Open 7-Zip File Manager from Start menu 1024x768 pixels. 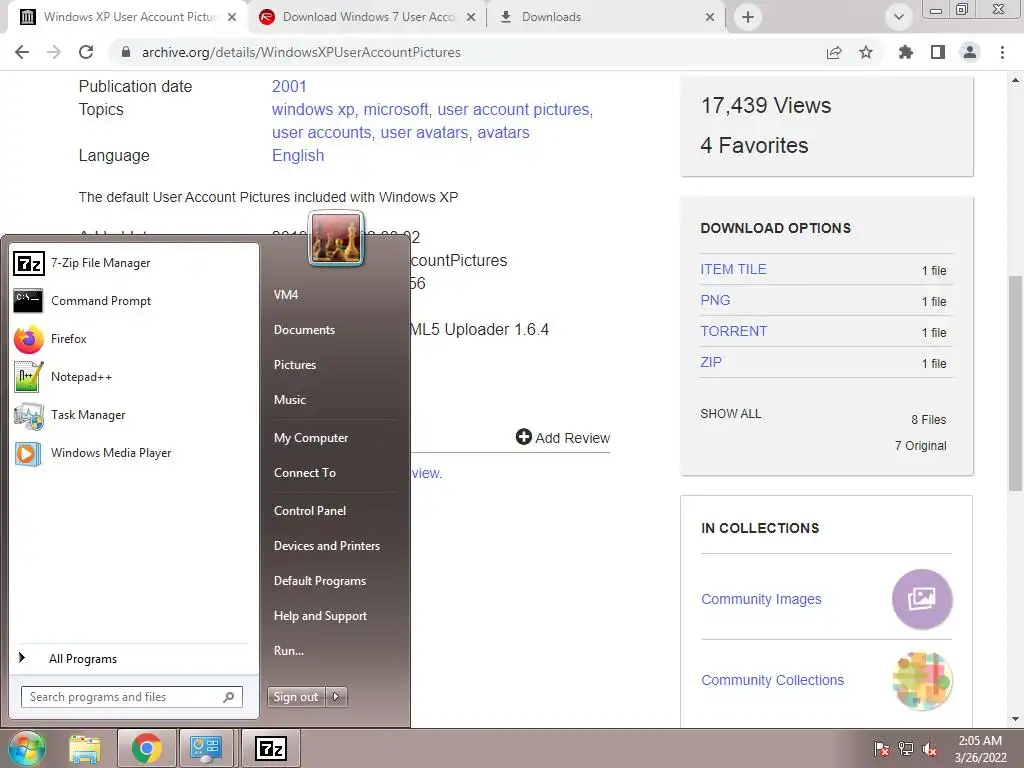(134, 263)
